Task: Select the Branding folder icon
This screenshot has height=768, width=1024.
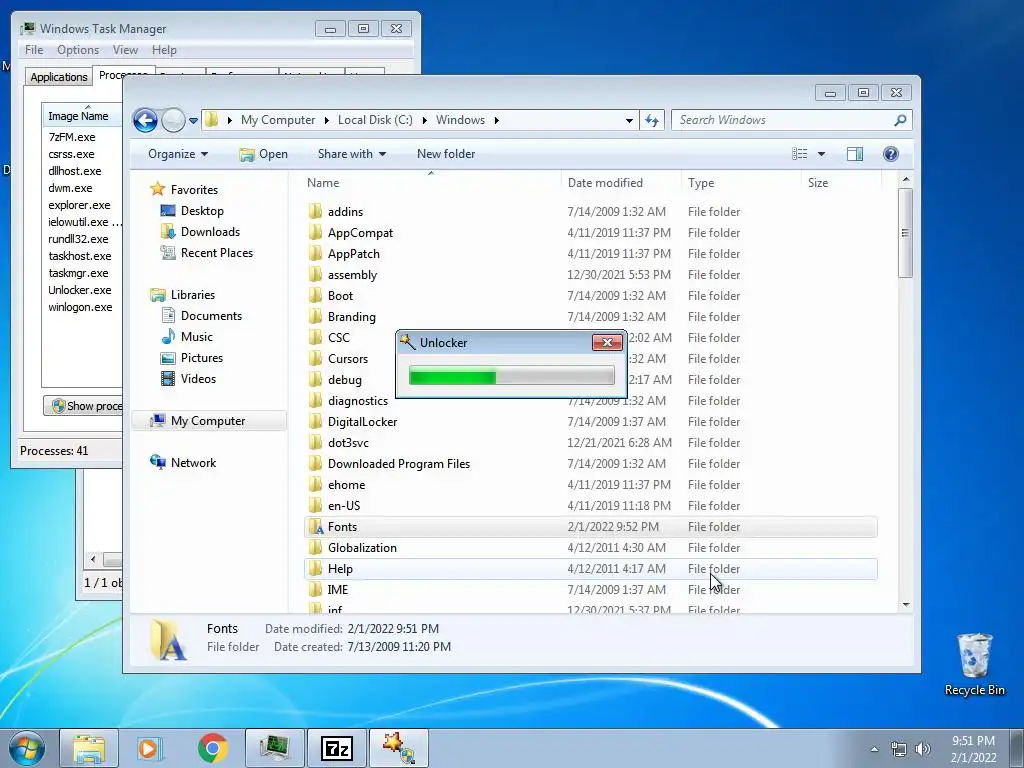Action: [315, 317]
